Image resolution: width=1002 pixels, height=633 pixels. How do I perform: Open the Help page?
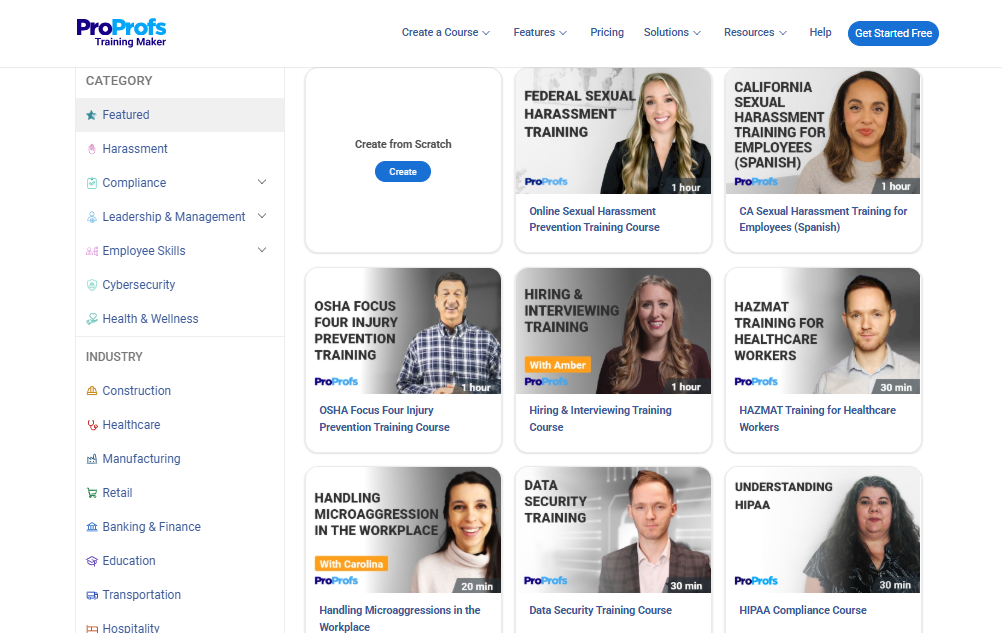821,33
